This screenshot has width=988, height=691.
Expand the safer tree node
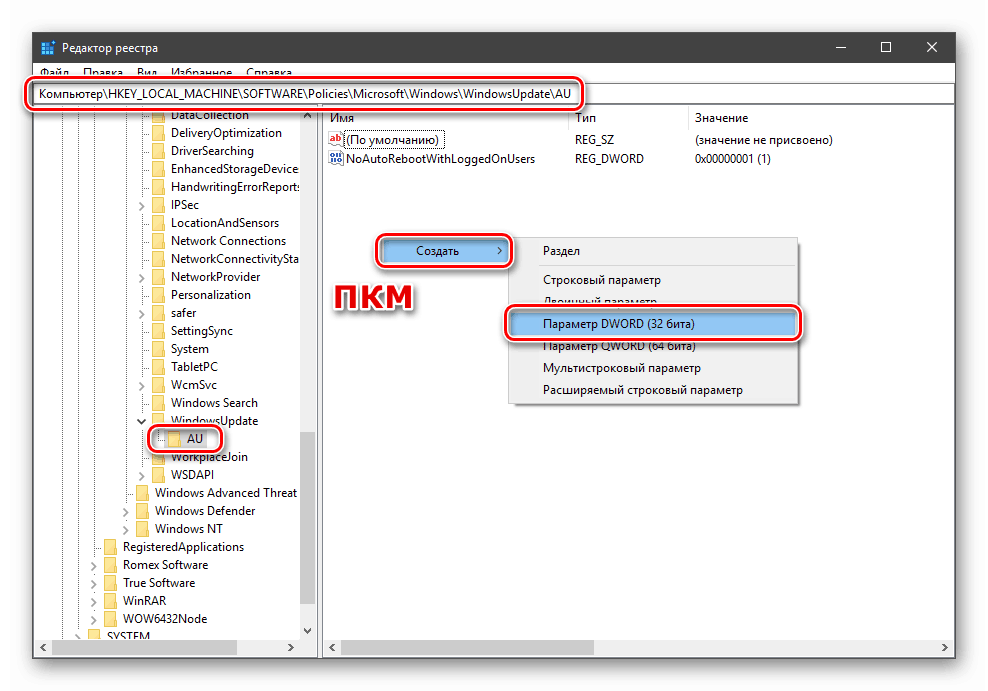142,314
